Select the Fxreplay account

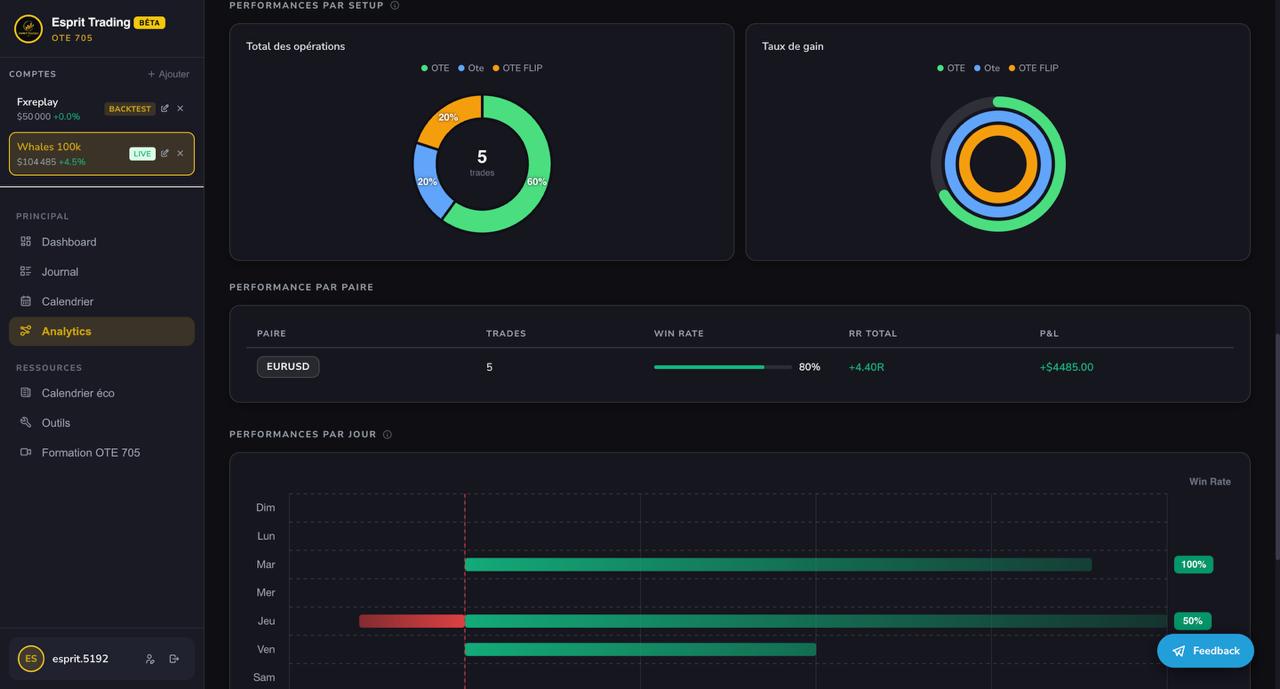102,109
